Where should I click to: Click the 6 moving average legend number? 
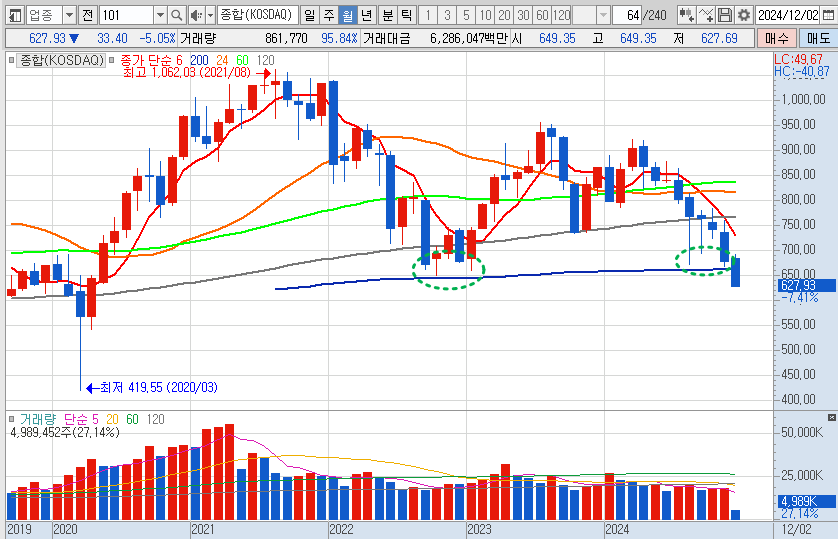[x=179, y=60]
